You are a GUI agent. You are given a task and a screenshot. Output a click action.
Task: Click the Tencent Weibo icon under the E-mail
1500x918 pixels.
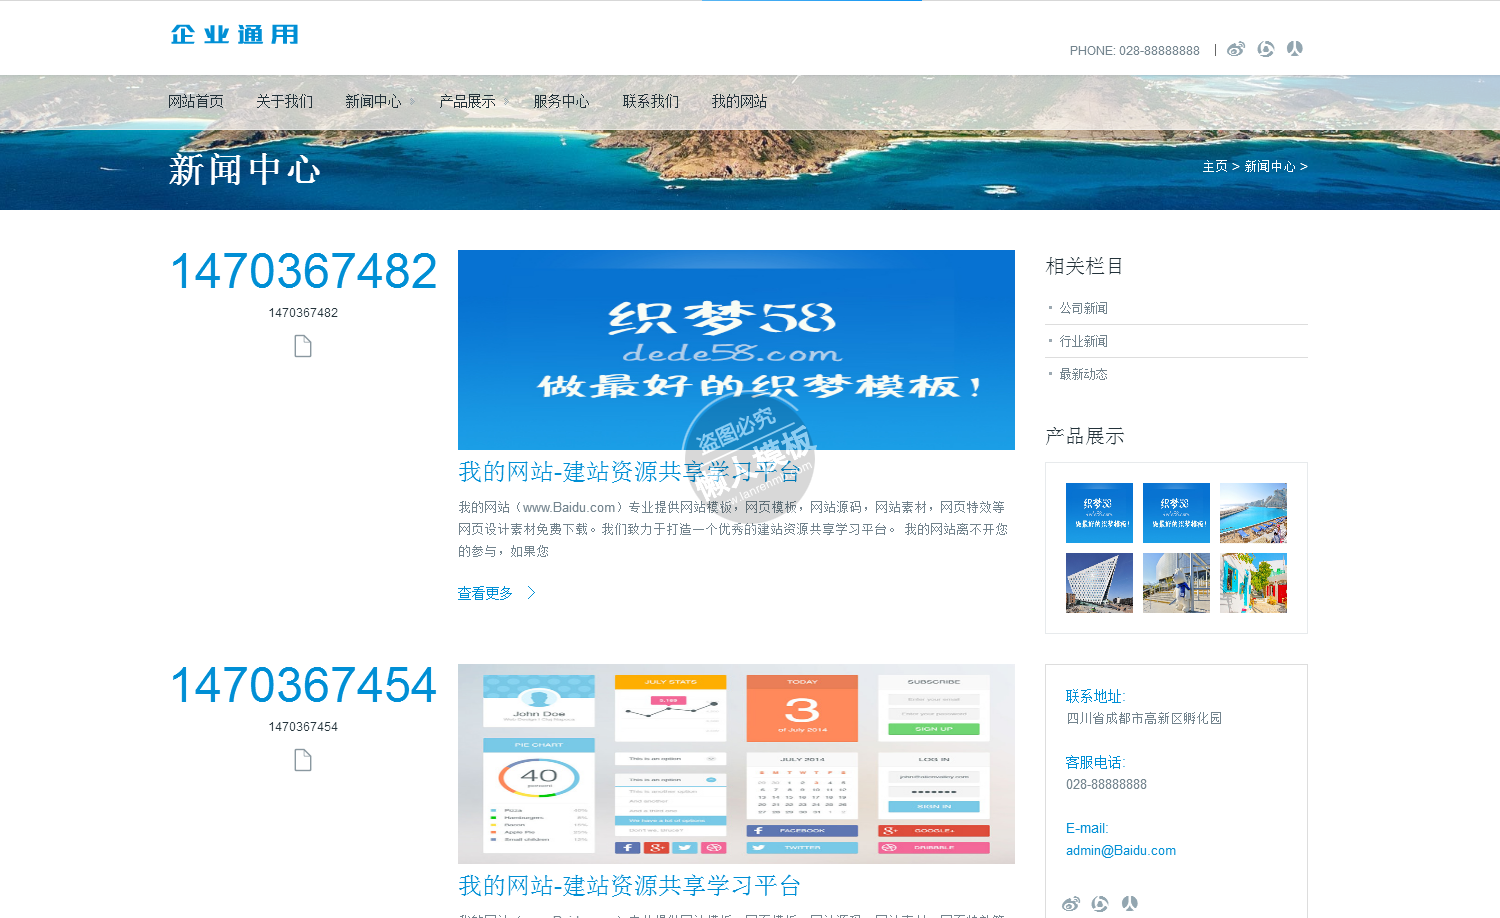(x=1100, y=904)
